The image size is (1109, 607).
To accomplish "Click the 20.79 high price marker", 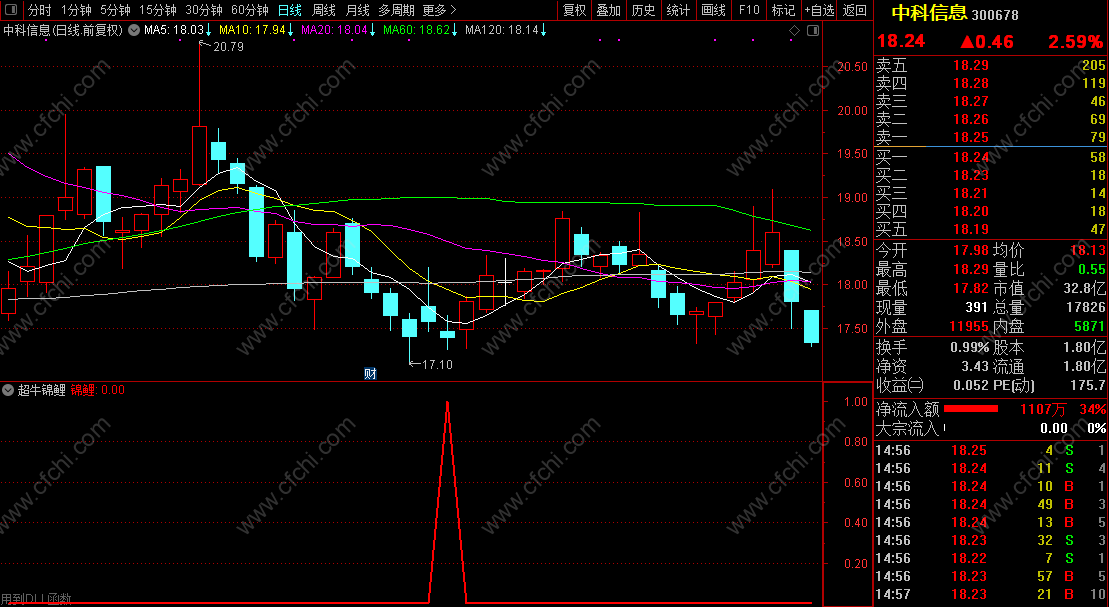I will point(228,47).
